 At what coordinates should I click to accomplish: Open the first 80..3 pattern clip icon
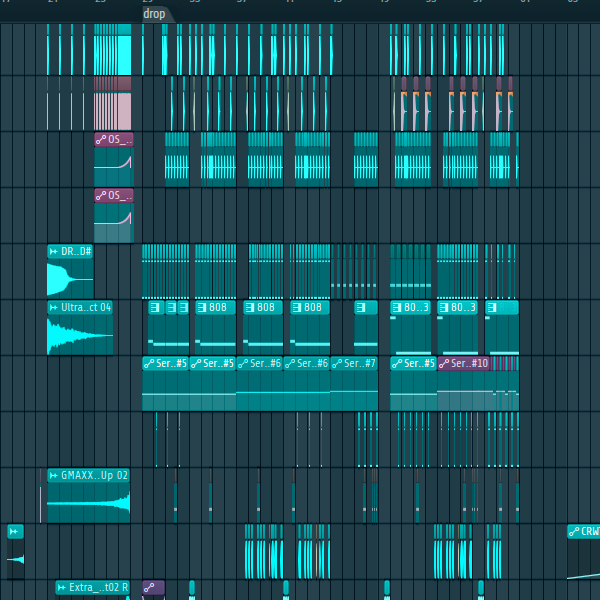[397, 307]
